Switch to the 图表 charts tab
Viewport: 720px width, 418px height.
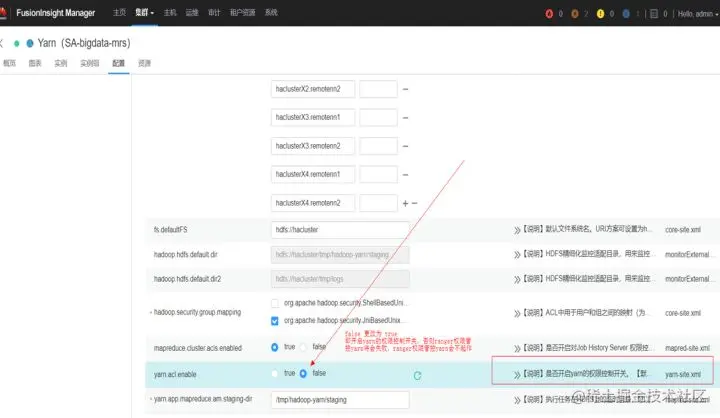pos(35,63)
